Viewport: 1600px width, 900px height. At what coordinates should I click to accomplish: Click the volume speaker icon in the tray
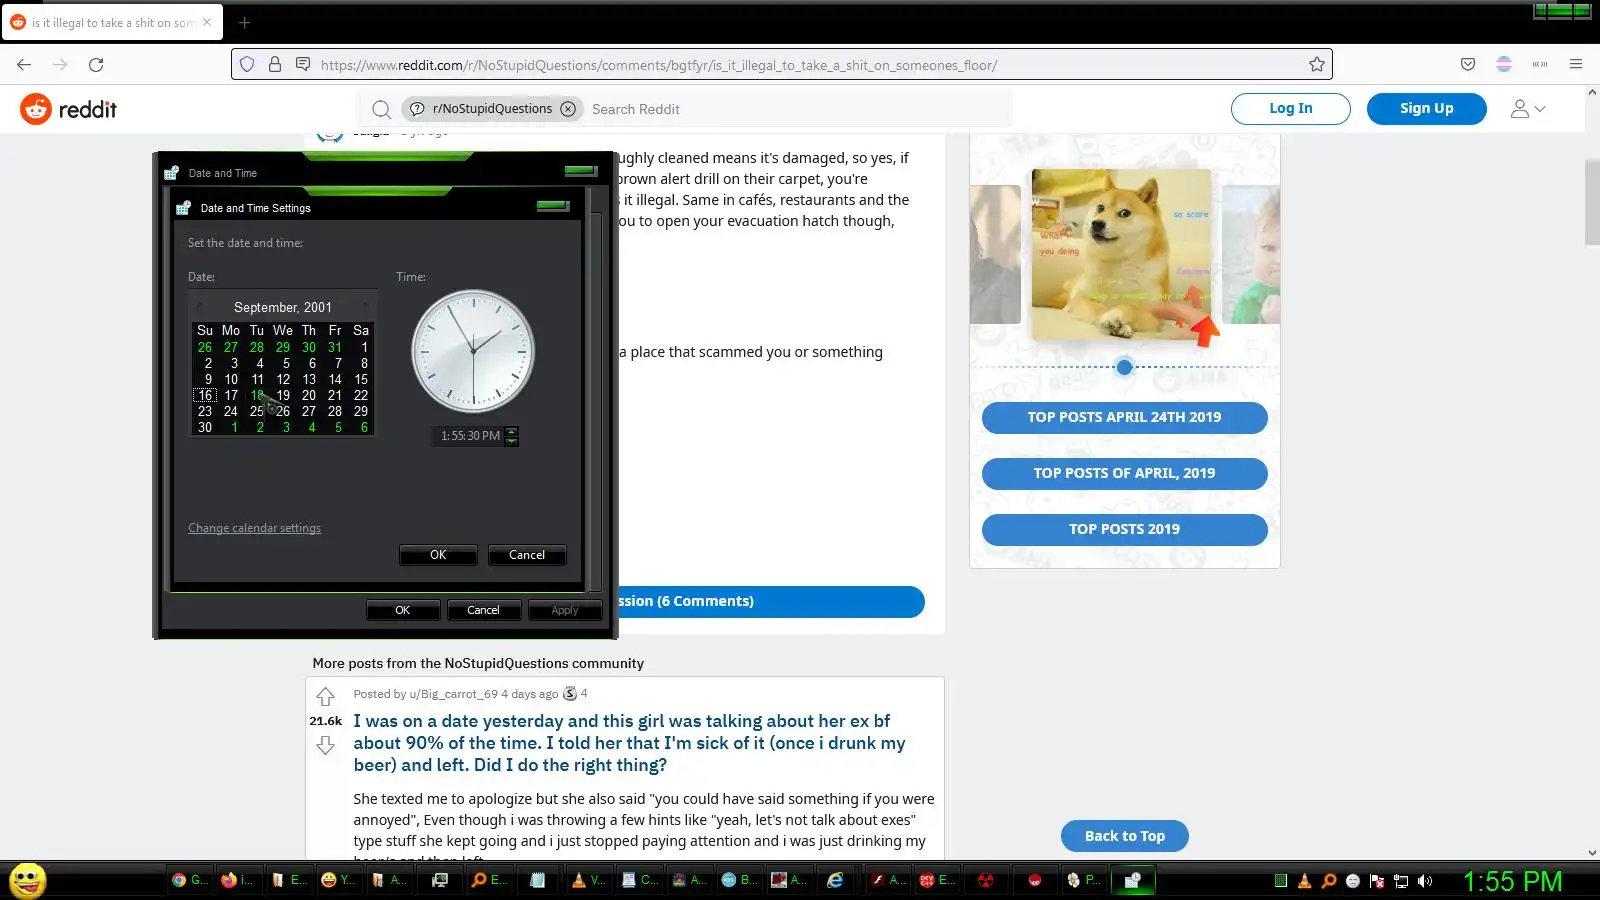tap(1425, 881)
